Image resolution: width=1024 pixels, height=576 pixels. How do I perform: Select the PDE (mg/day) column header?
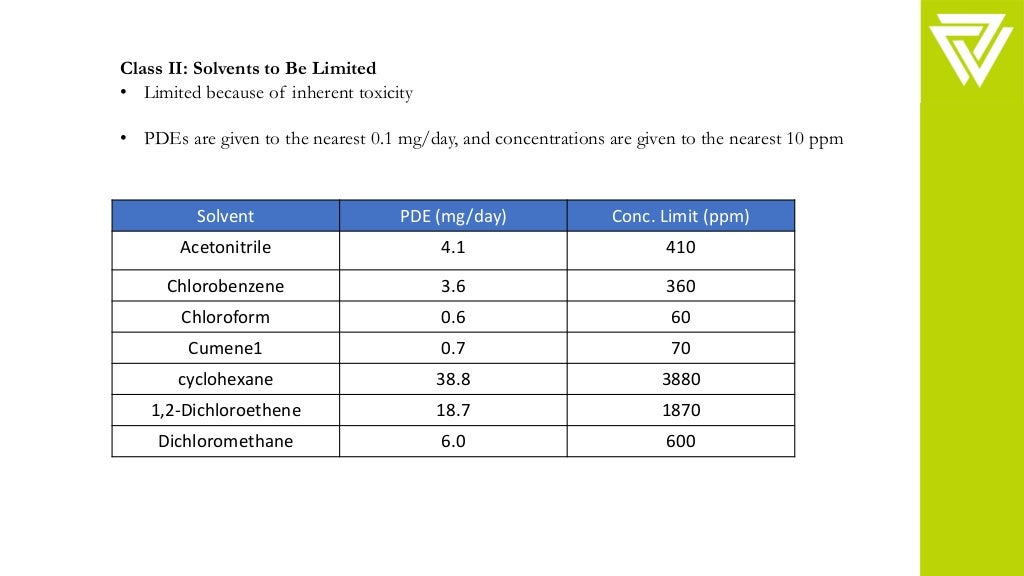(x=453, y=216)
